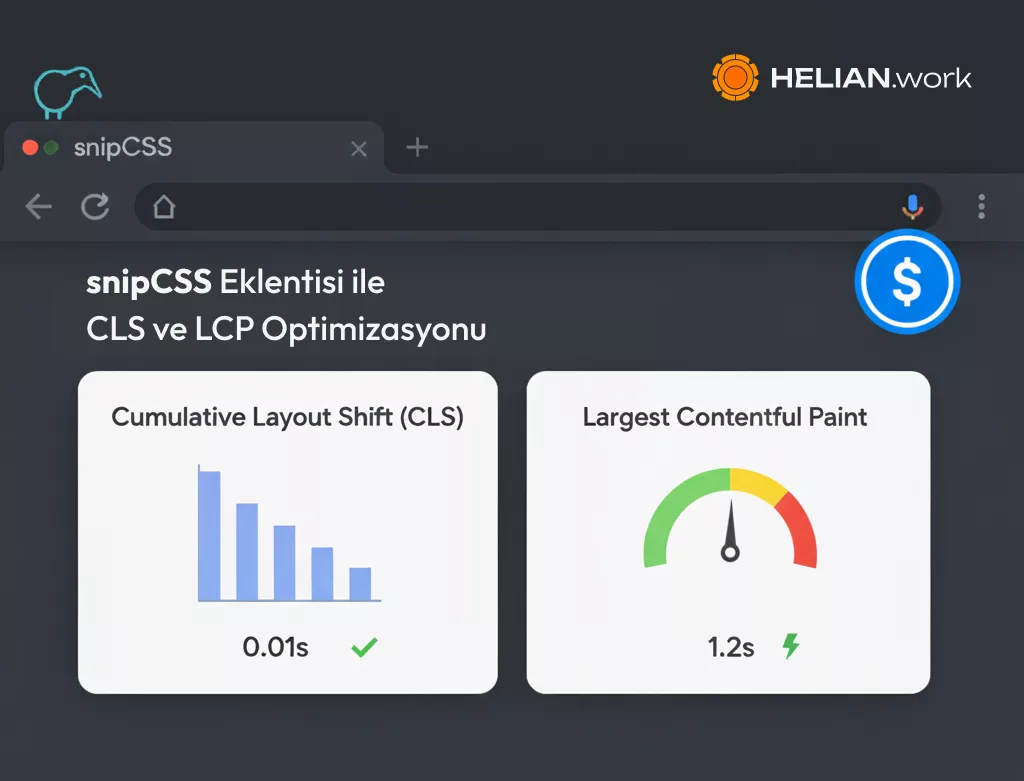This screenshot has width=1024, height=781.
Task: Click the home icon in address bar
Action: point(163,207)
